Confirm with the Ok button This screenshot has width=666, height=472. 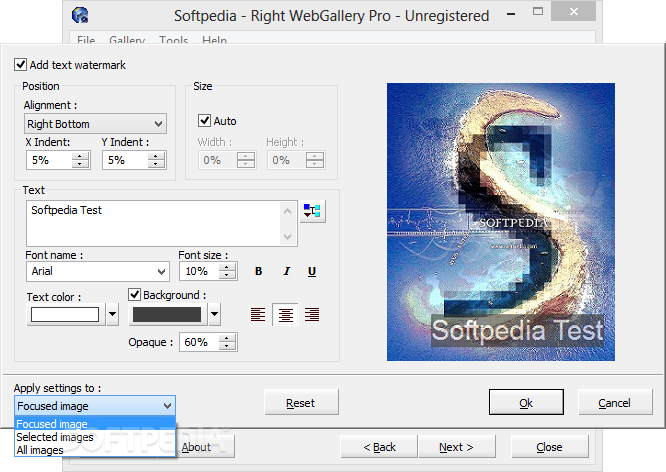526,402
